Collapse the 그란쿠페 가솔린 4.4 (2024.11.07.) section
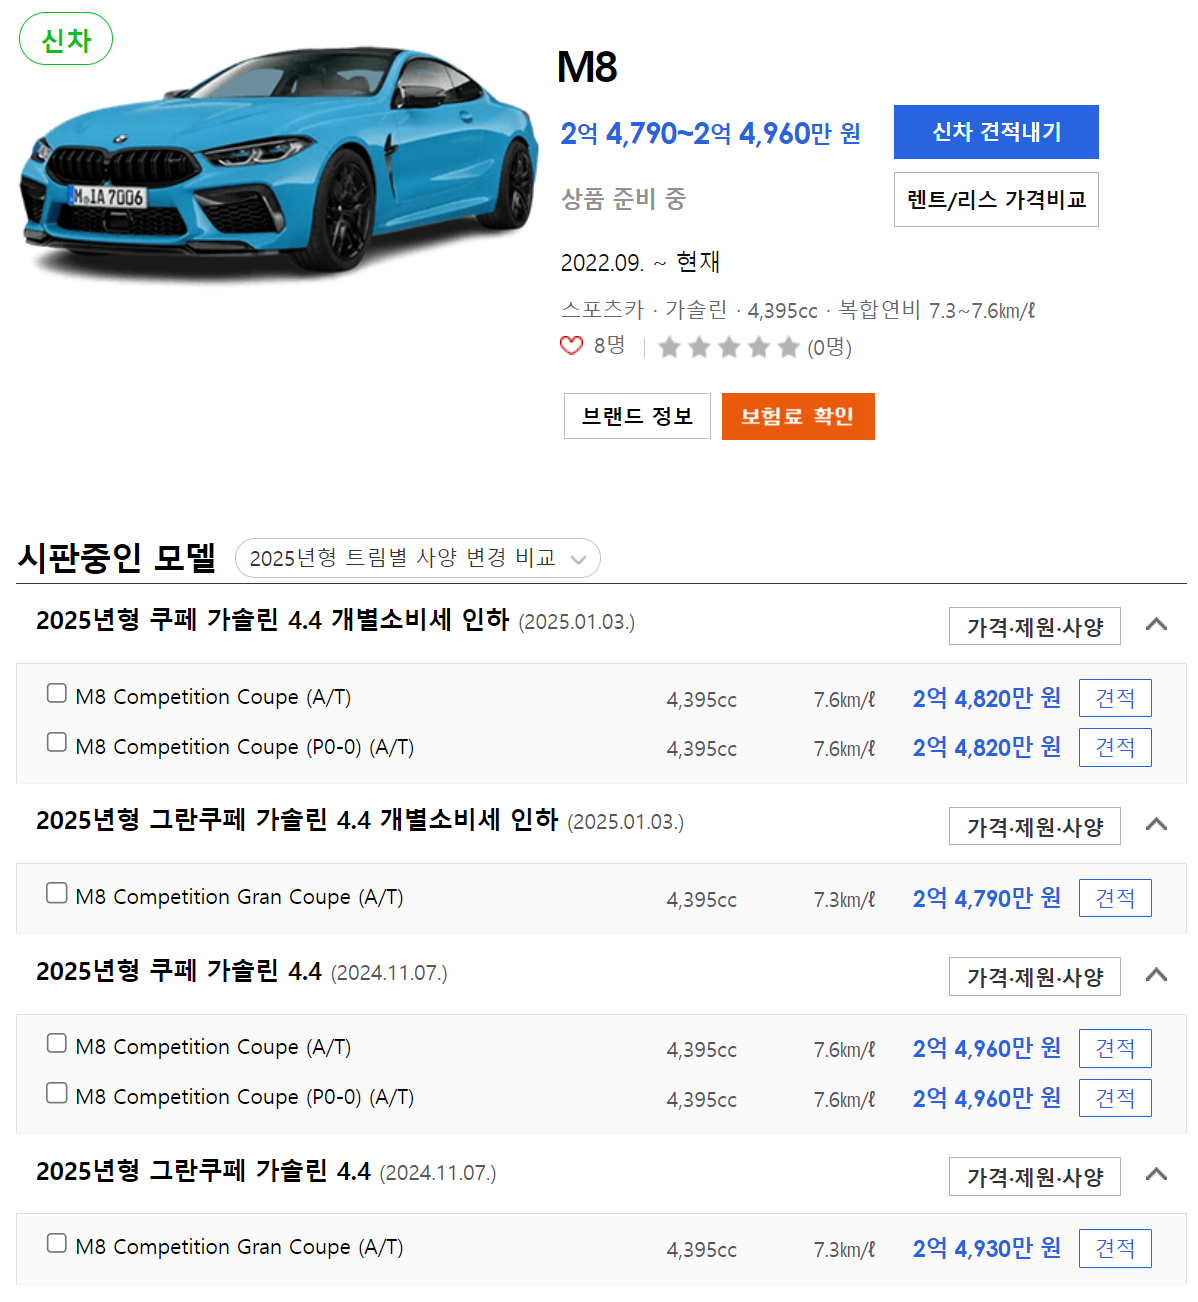1198x1302 pixels. [x=1156, y=1175]
